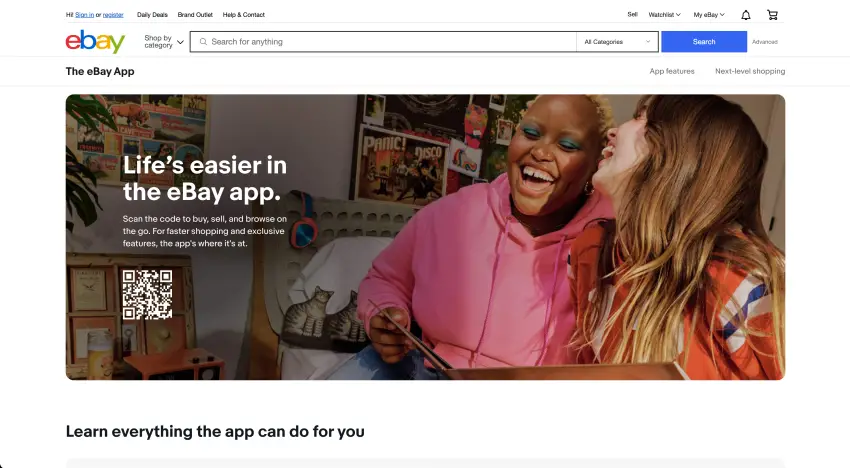Jump to Next-level shopping section

coord(750,71)
